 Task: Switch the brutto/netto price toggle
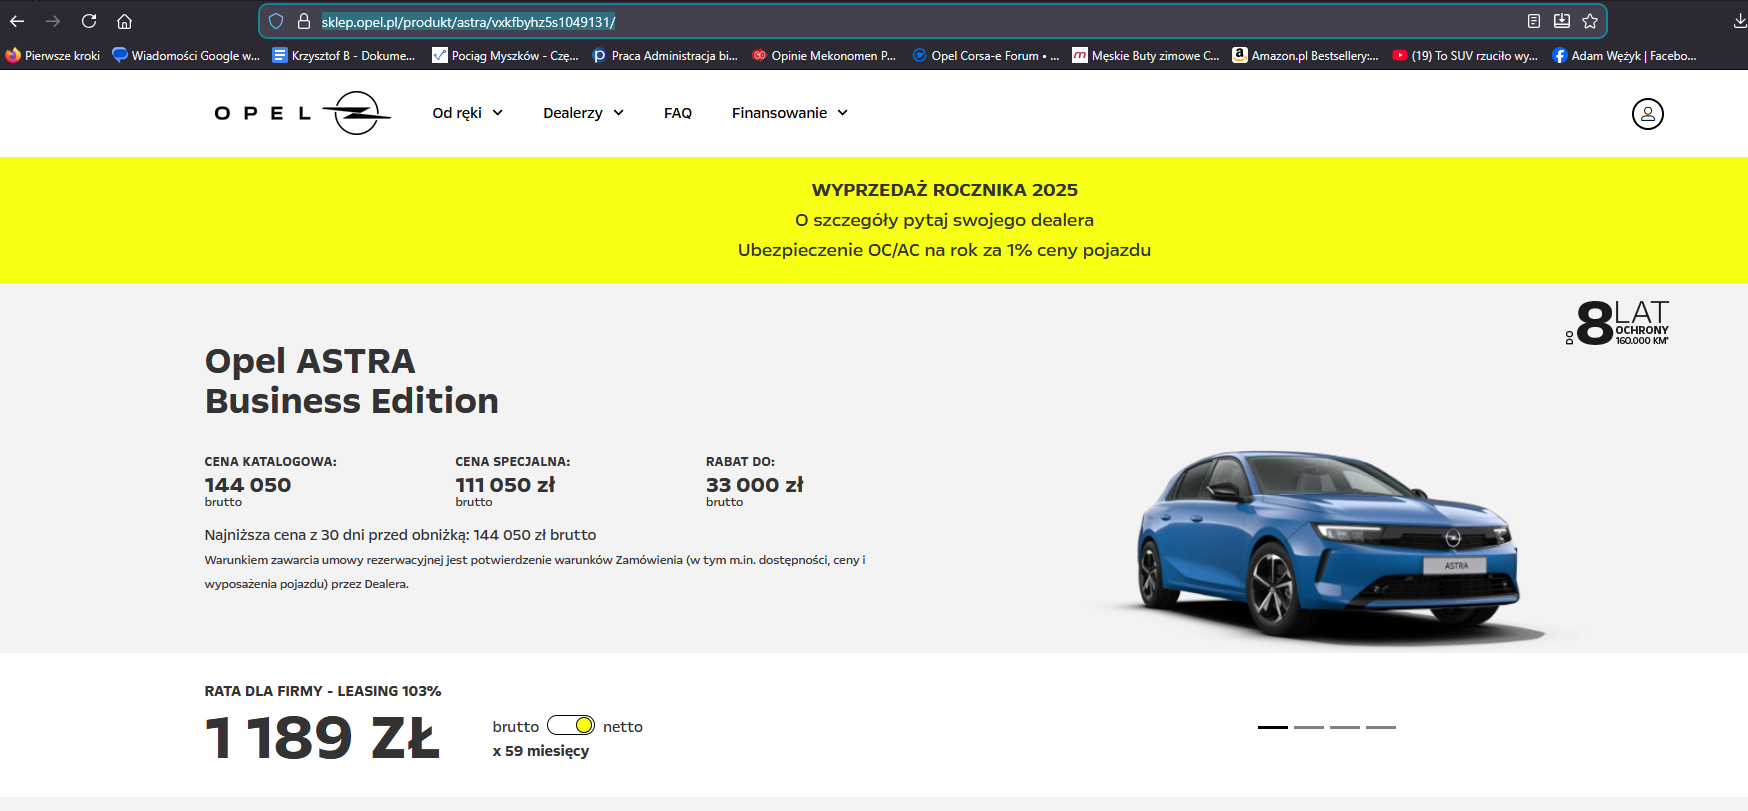(571, 725)
